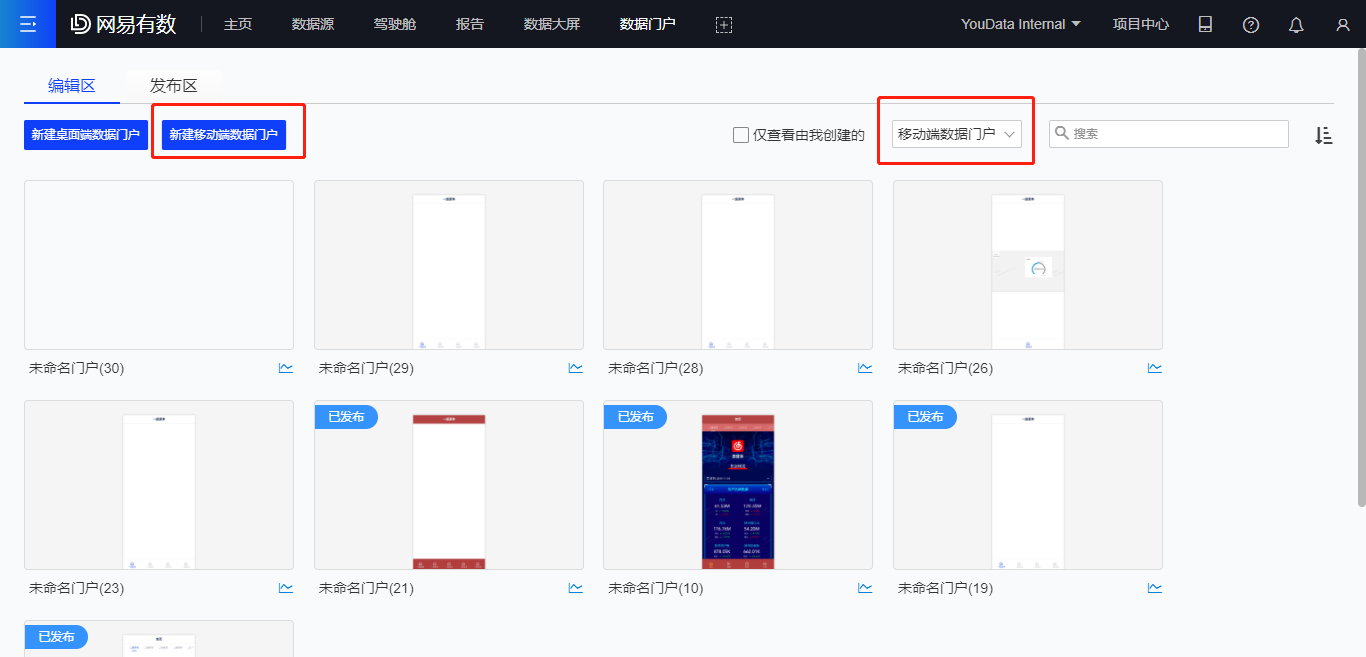
Task: Open thumbnail of 未命名门户(23)
Action: click(x=159, y=485)
